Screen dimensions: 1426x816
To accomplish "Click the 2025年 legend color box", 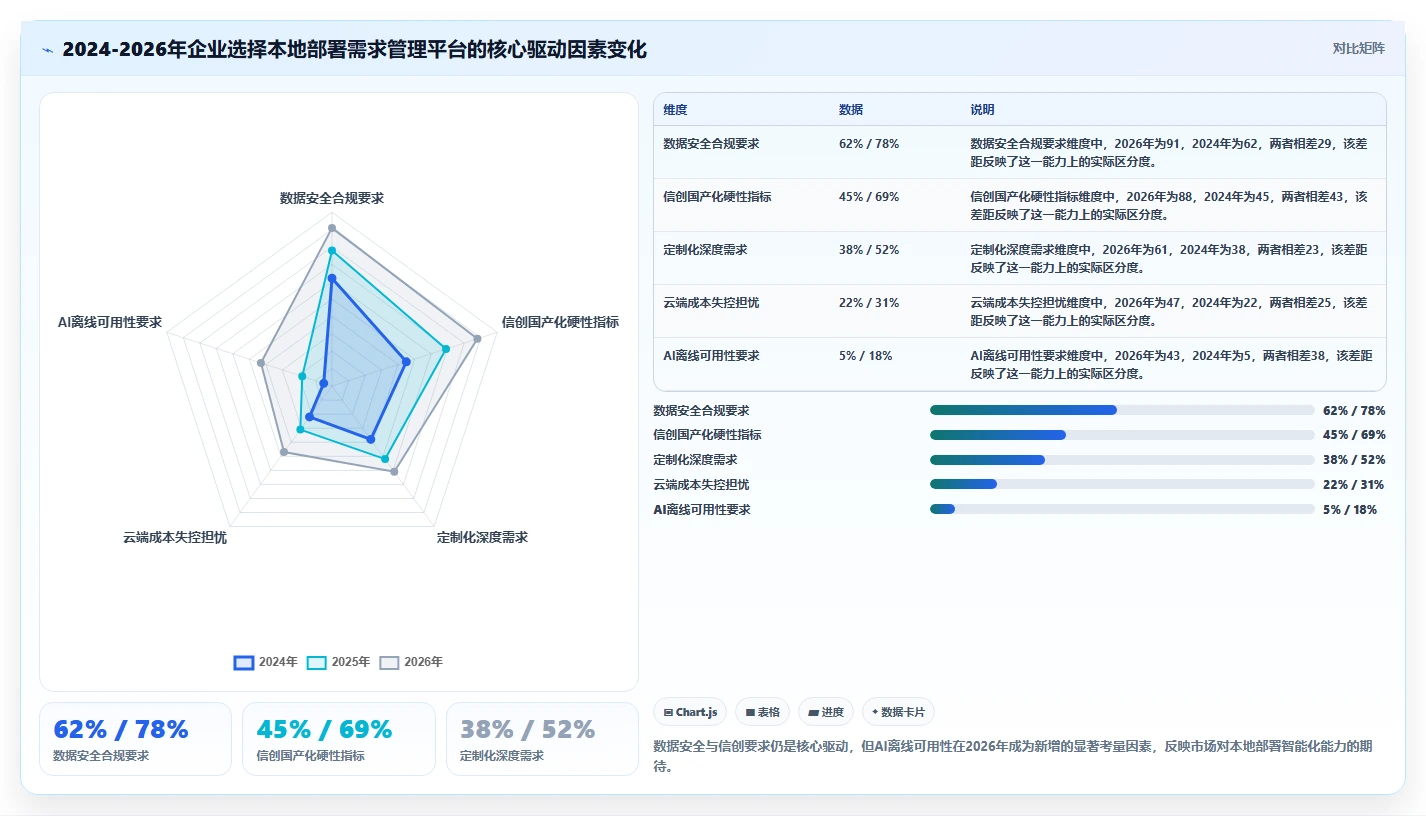I will coord(317,662).
